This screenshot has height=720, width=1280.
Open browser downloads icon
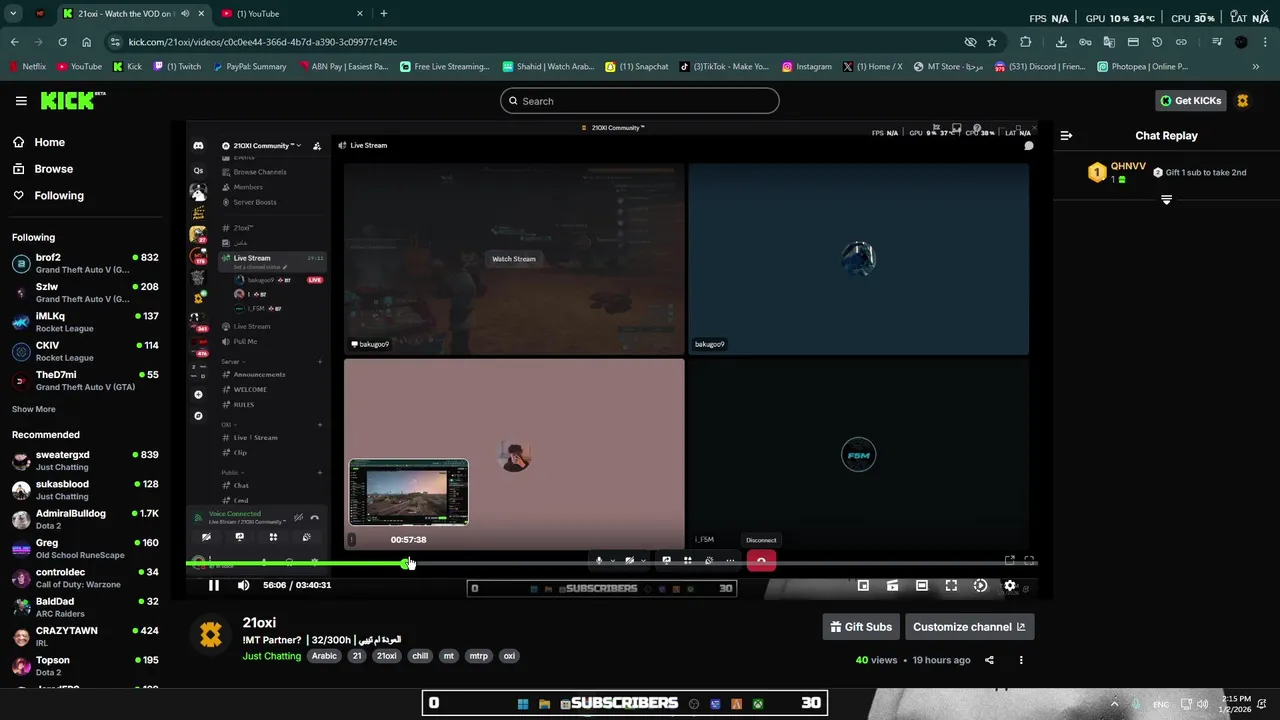tap(1061, 42)
